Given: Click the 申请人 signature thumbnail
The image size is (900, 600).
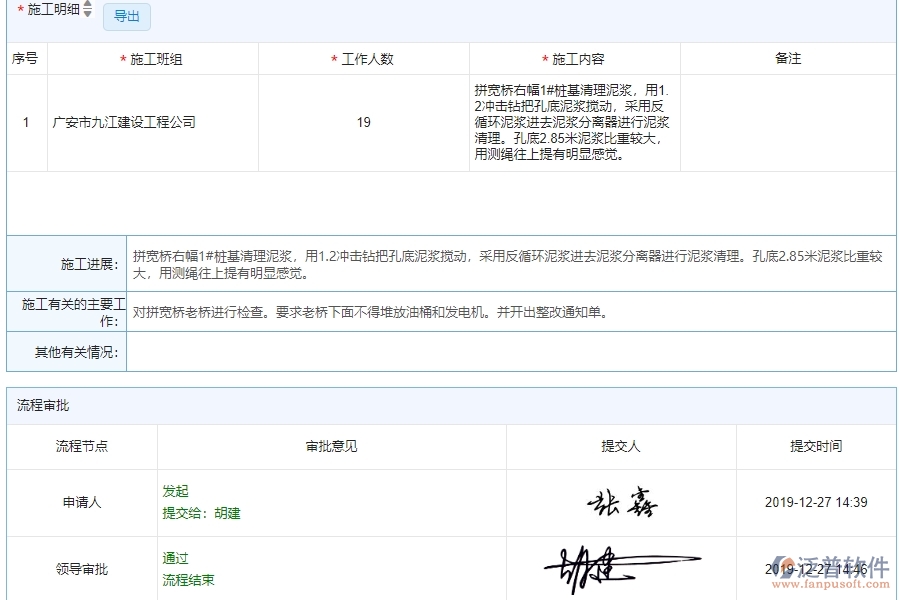Looking at the screenshot, I should pyautogui.click(x=622, y=503).
